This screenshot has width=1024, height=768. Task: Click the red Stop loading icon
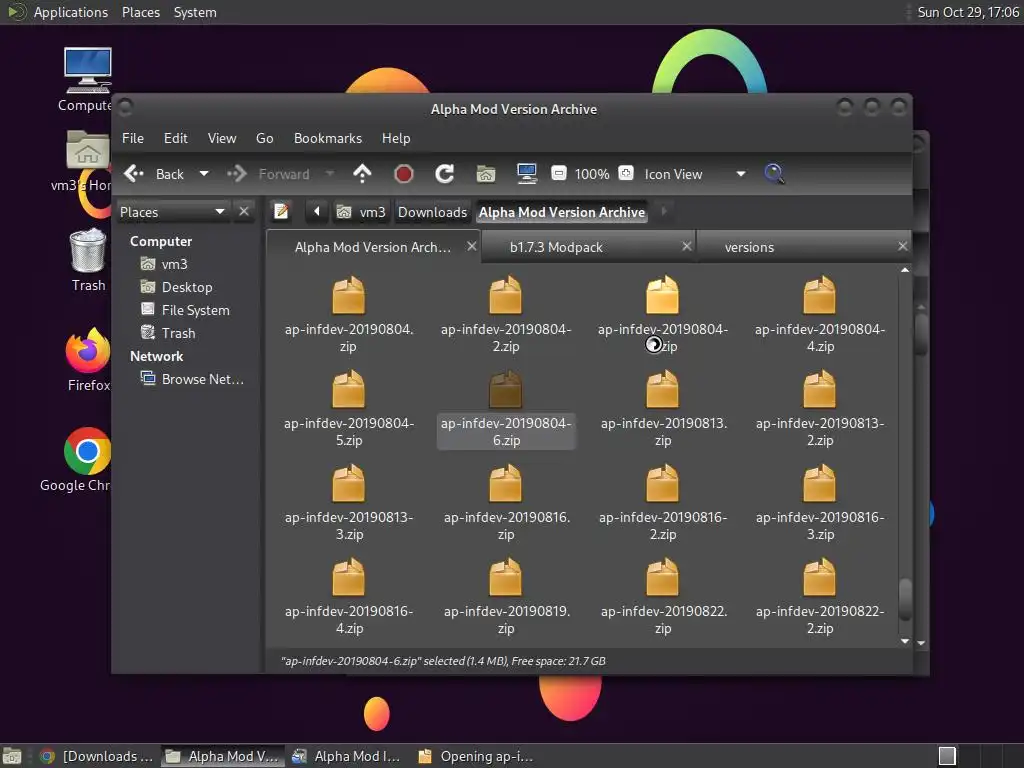pos(404,174)
